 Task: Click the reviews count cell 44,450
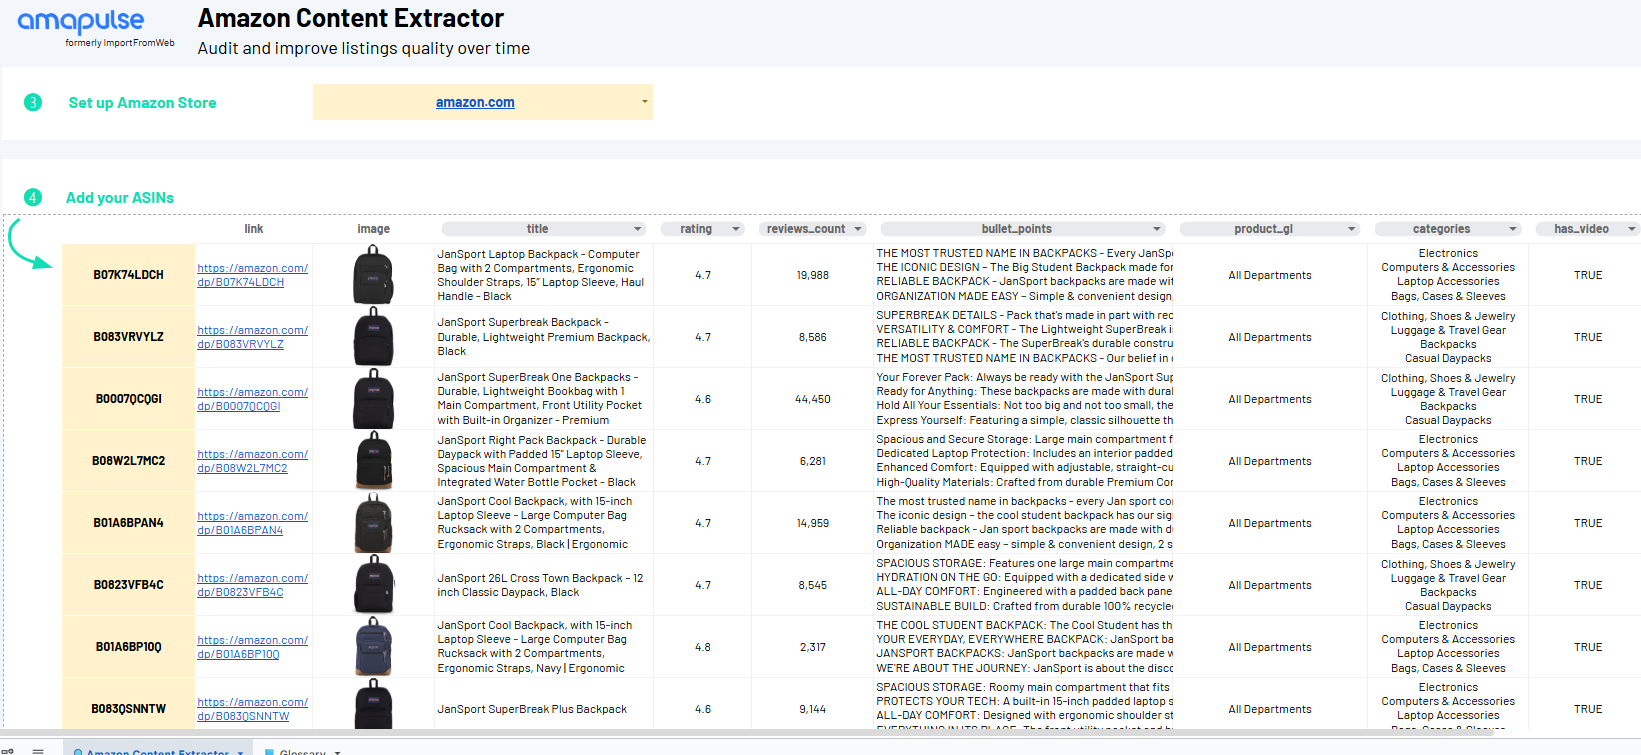(x=813, y=399)
